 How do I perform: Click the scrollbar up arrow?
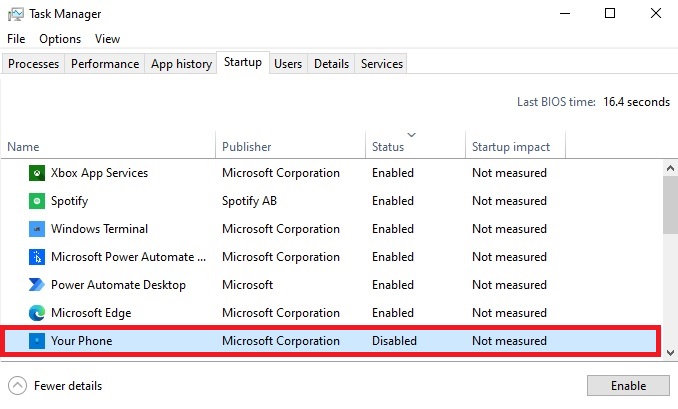pos(670,168)
